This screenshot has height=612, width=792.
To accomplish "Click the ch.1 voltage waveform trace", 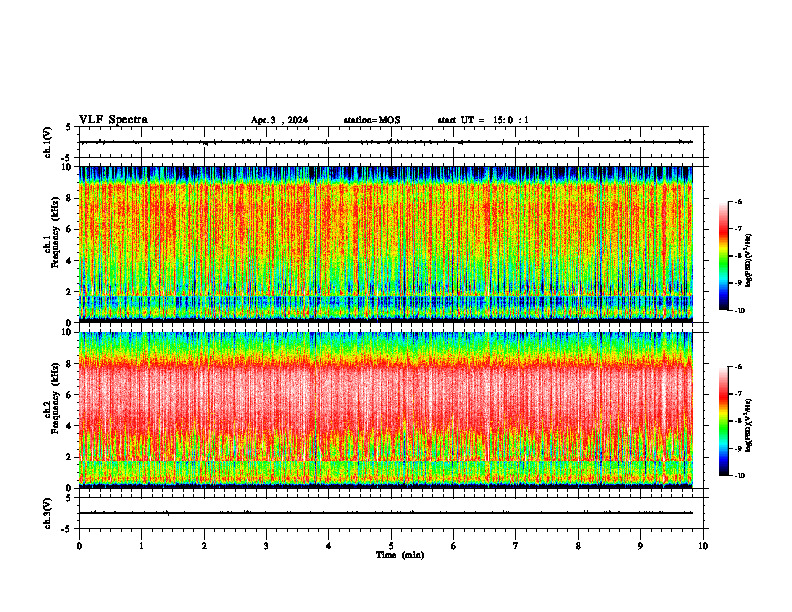I will (x=386, y=142).
